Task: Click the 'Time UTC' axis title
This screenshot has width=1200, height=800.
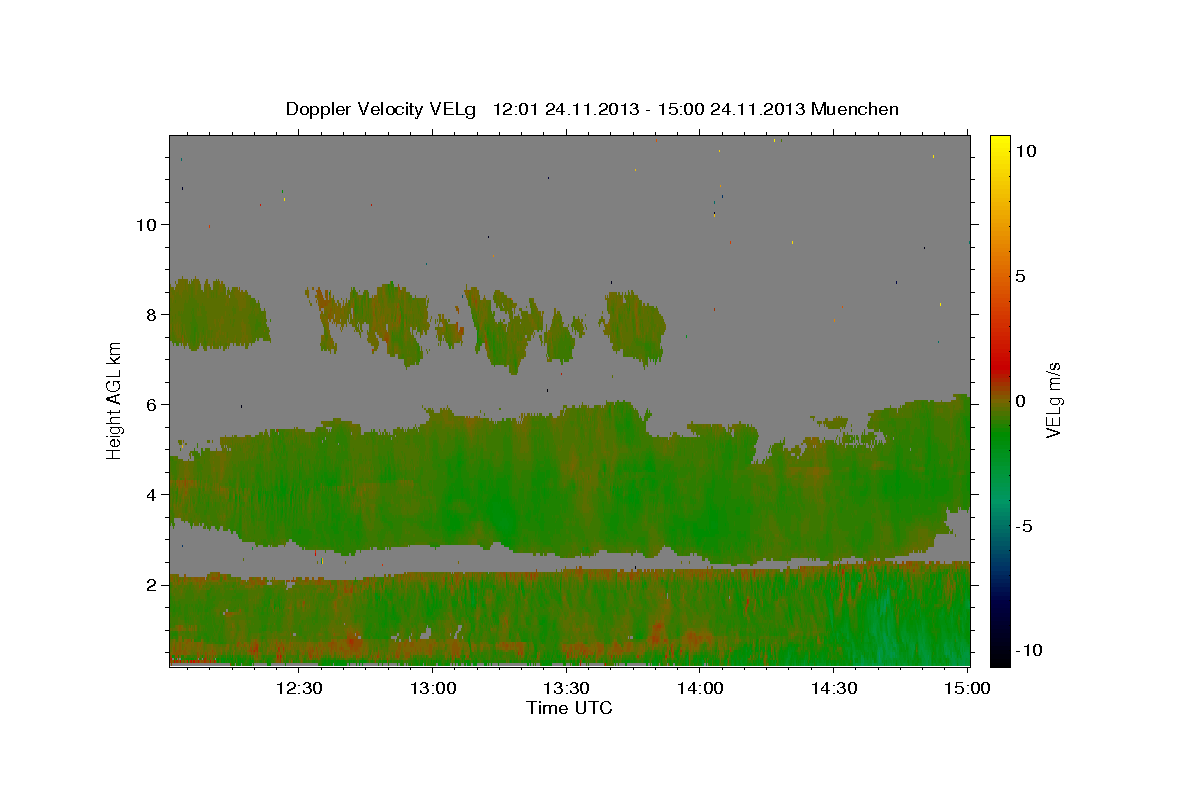Action: tap(569, 708)
